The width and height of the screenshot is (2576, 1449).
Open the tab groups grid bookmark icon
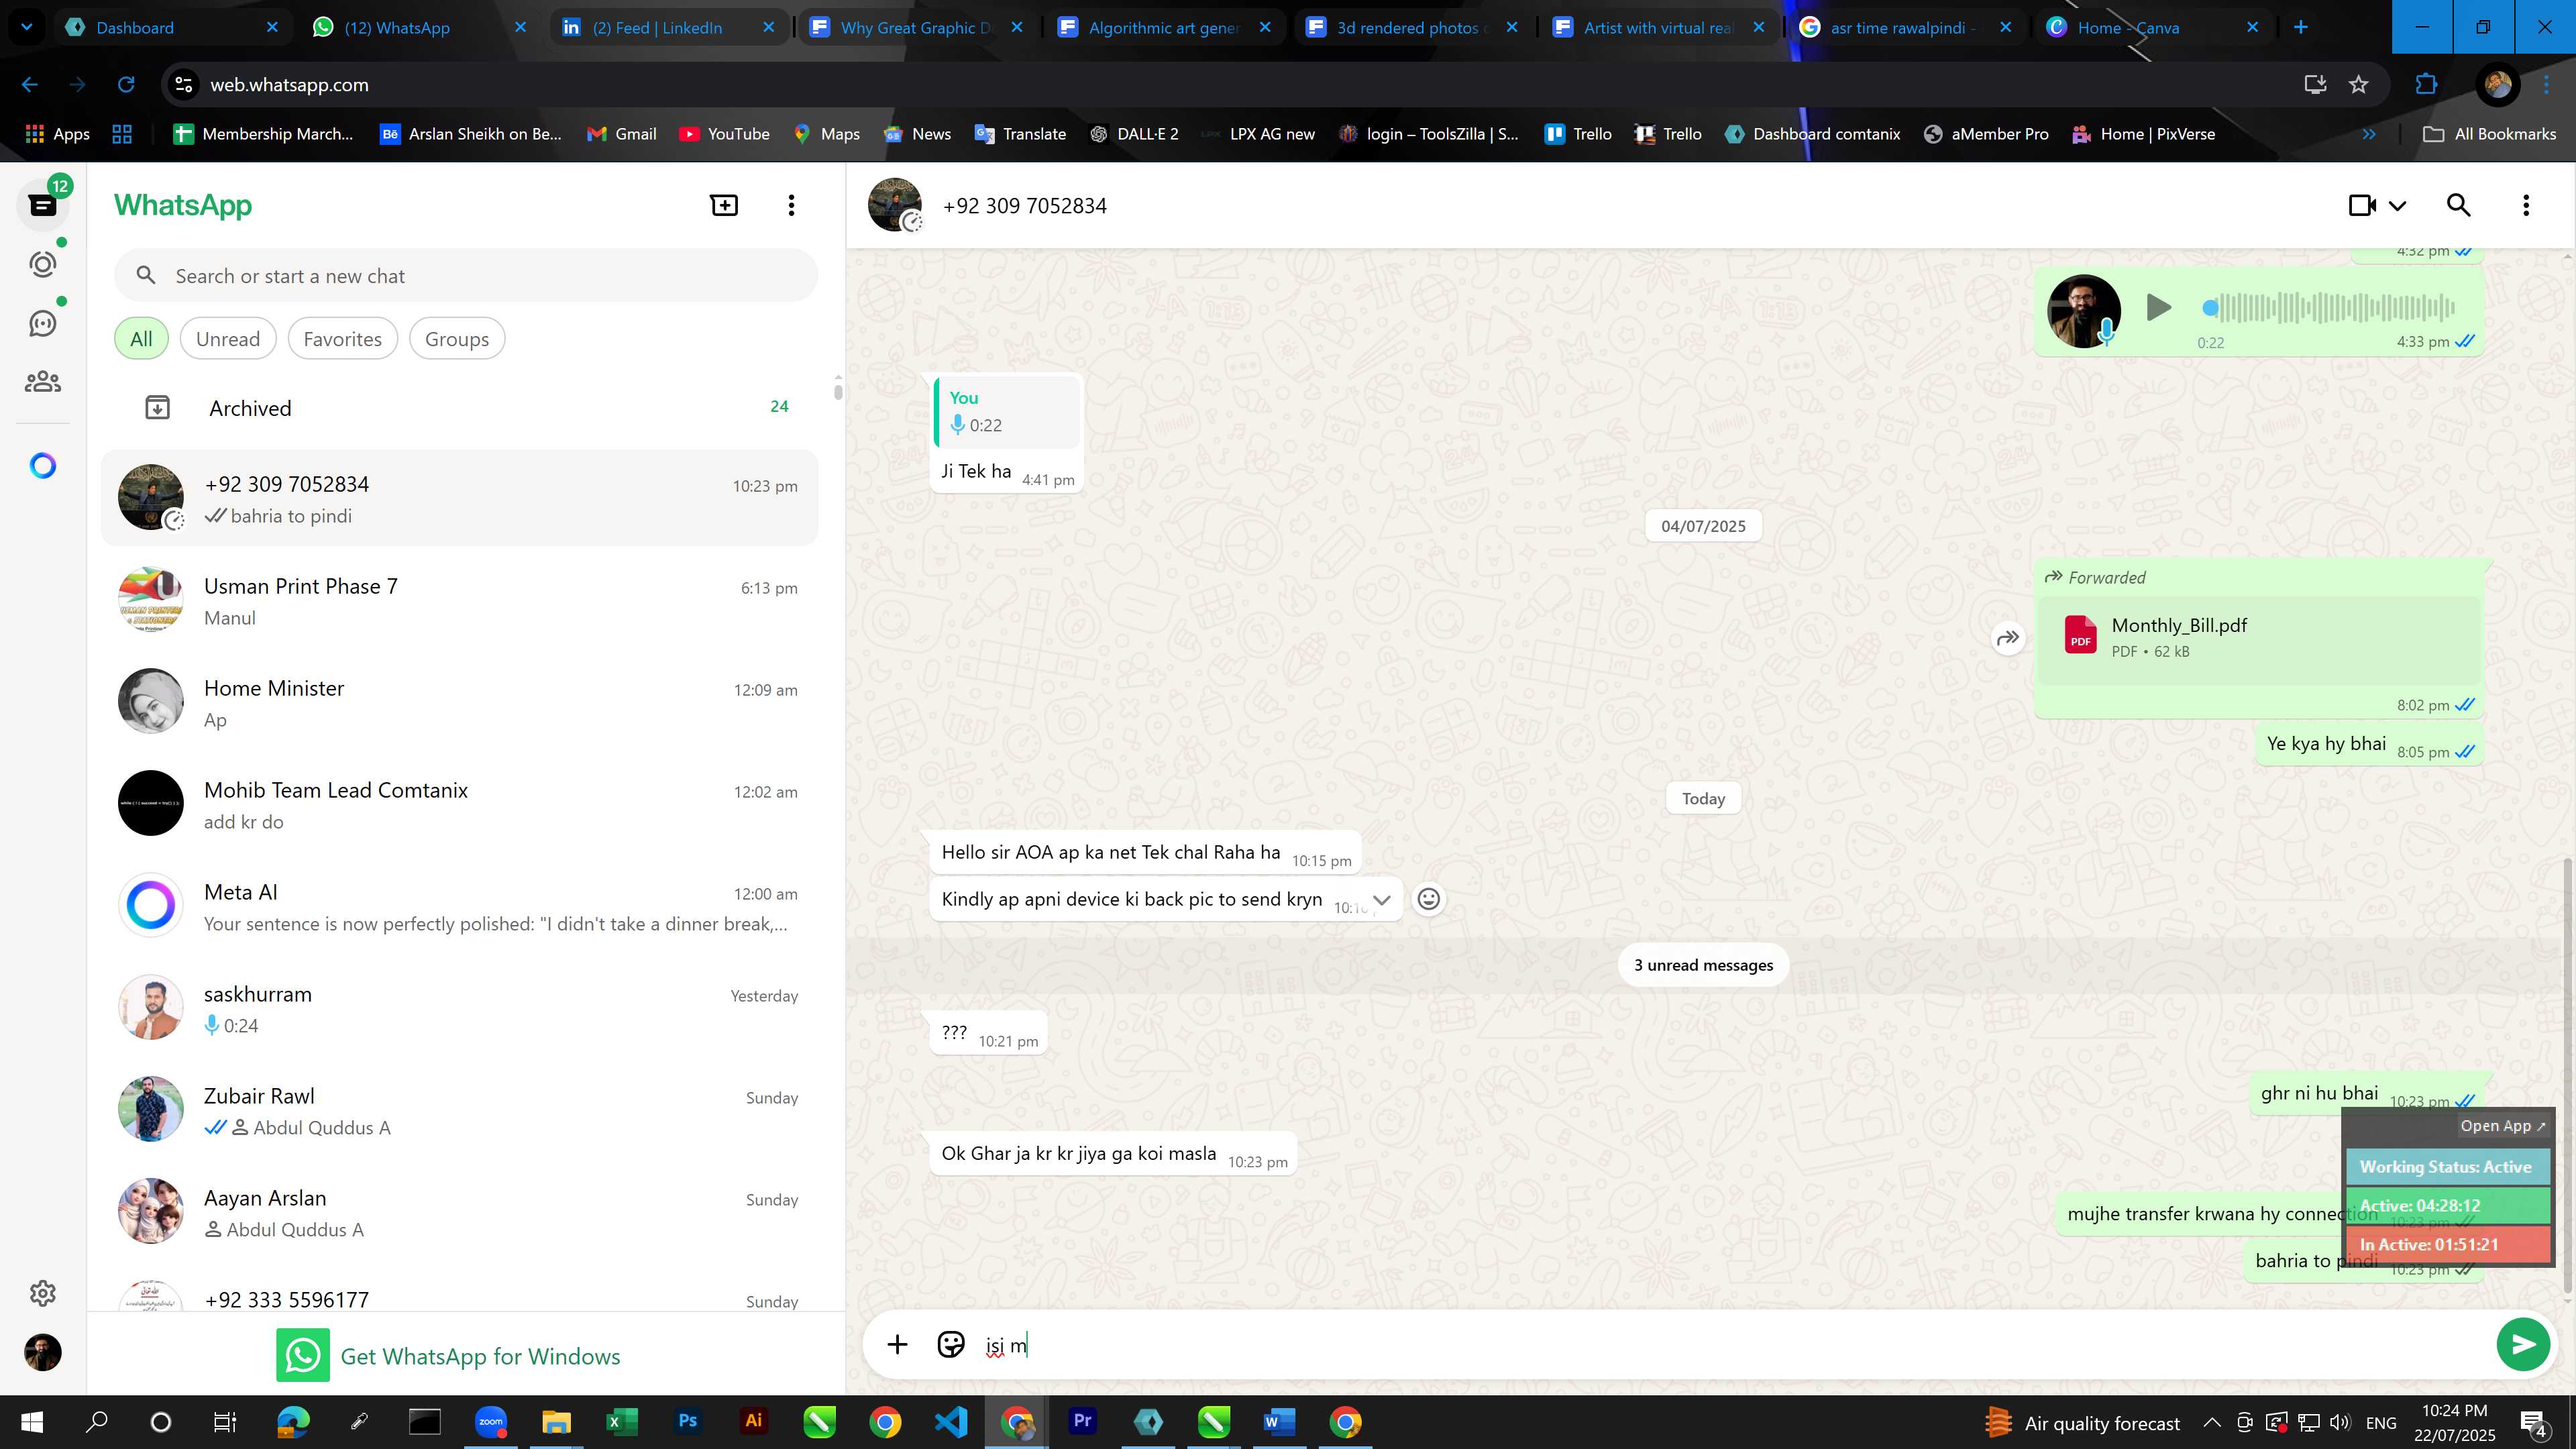click(122, 134)
